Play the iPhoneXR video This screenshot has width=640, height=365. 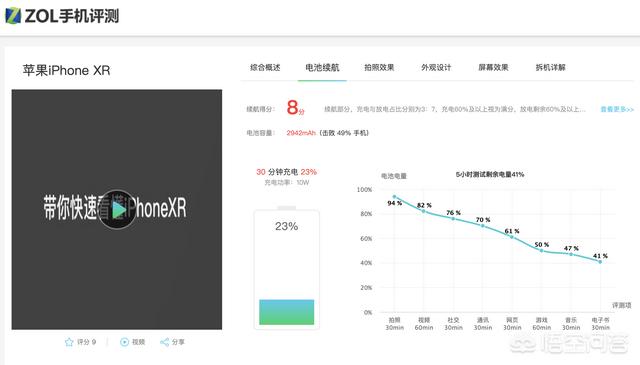118,209
